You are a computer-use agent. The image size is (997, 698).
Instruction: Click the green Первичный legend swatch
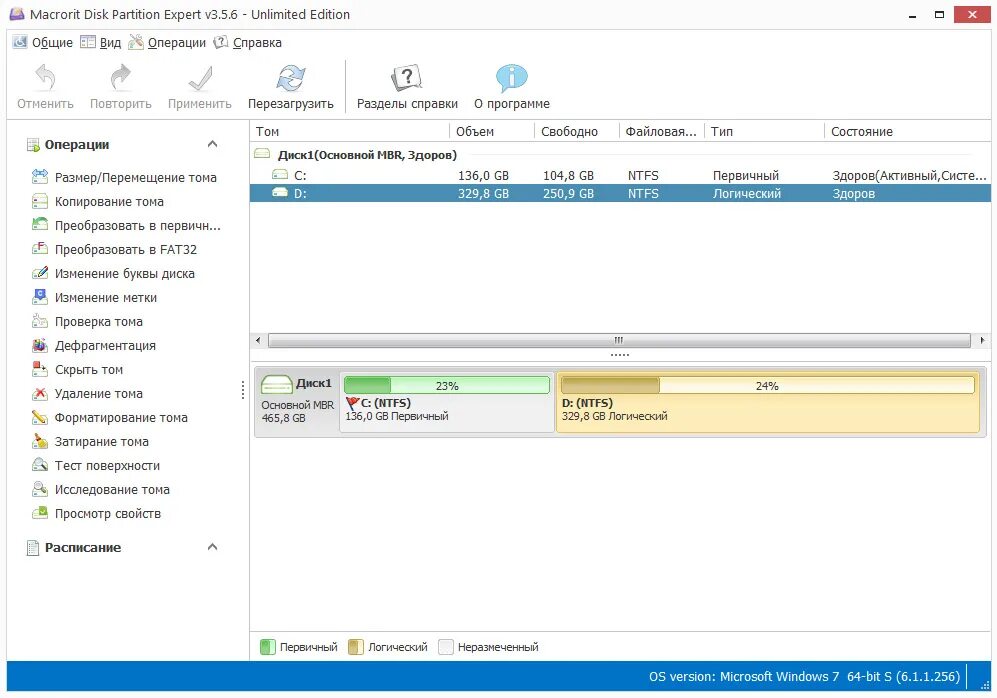point(268,647)
